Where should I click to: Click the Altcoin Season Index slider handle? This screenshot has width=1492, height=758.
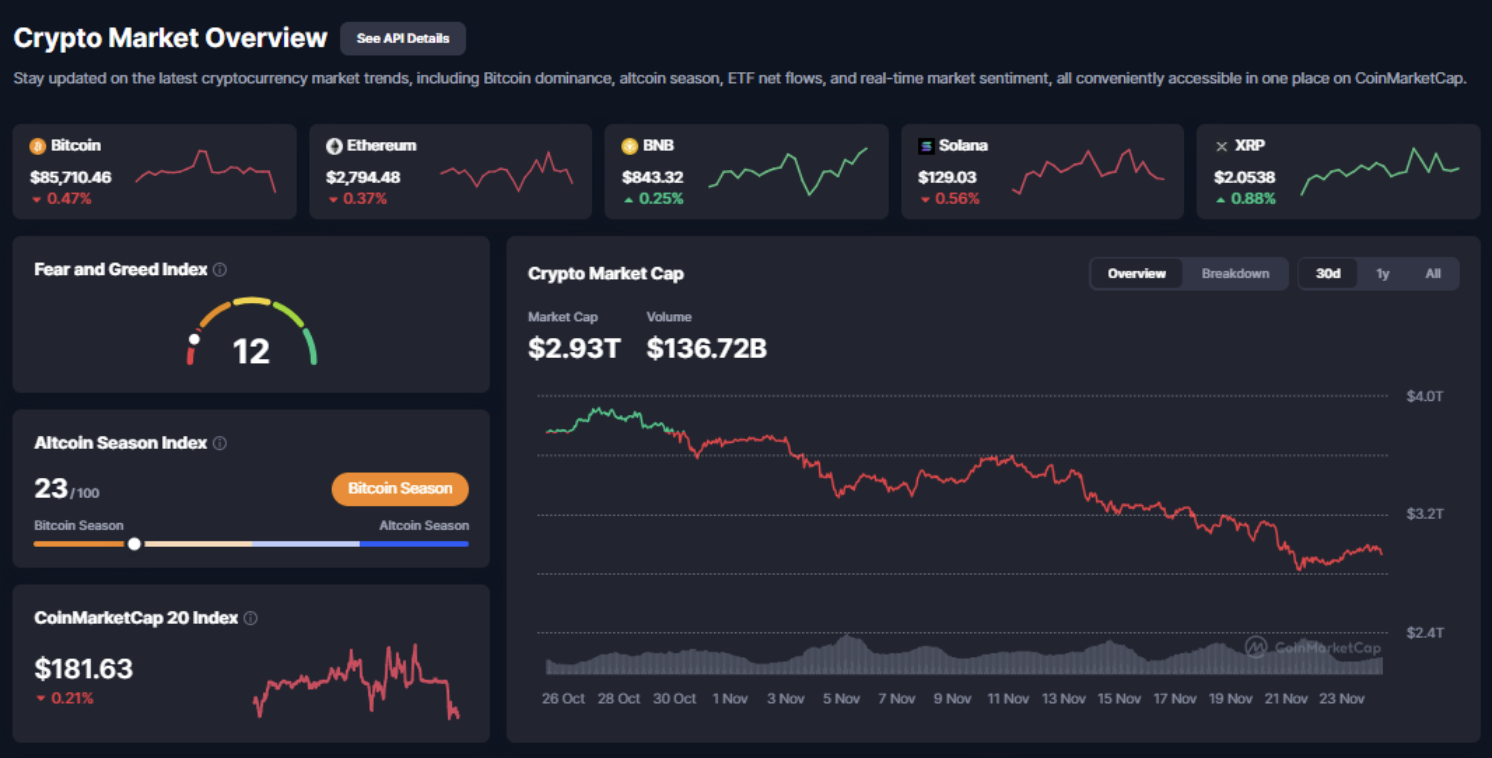point(134,543)
